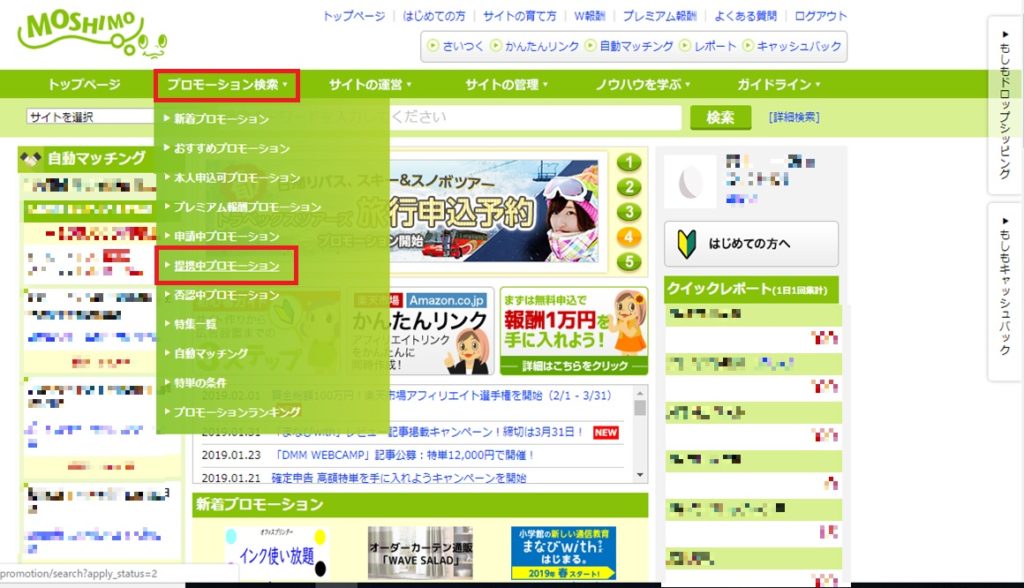Click the Amazon かんたんリンク banner
The image size is (1024, 588).
421,331
